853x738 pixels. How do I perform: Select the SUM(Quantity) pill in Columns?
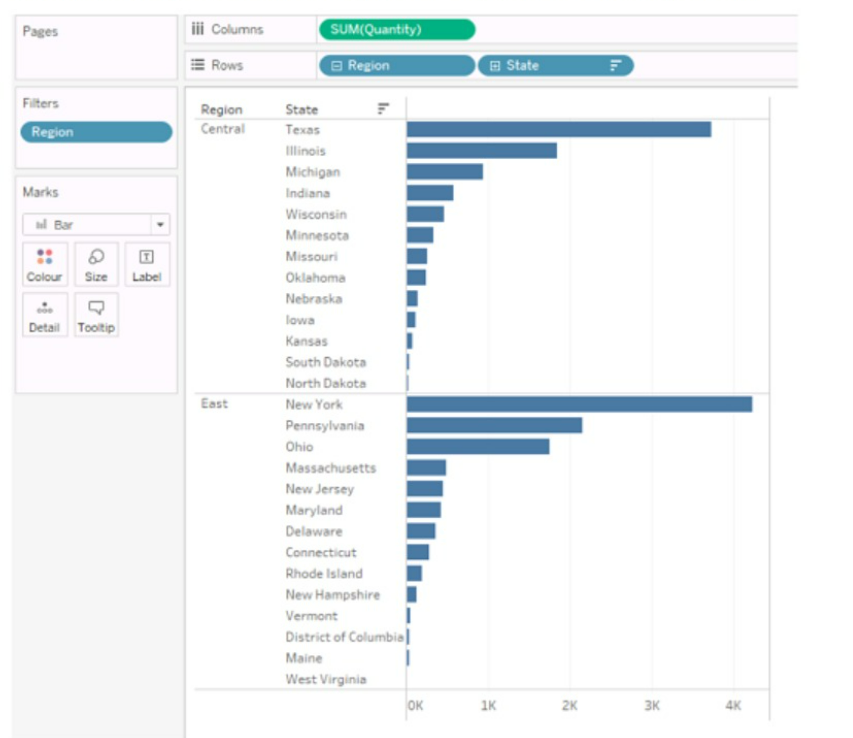(x=396, y=30)
